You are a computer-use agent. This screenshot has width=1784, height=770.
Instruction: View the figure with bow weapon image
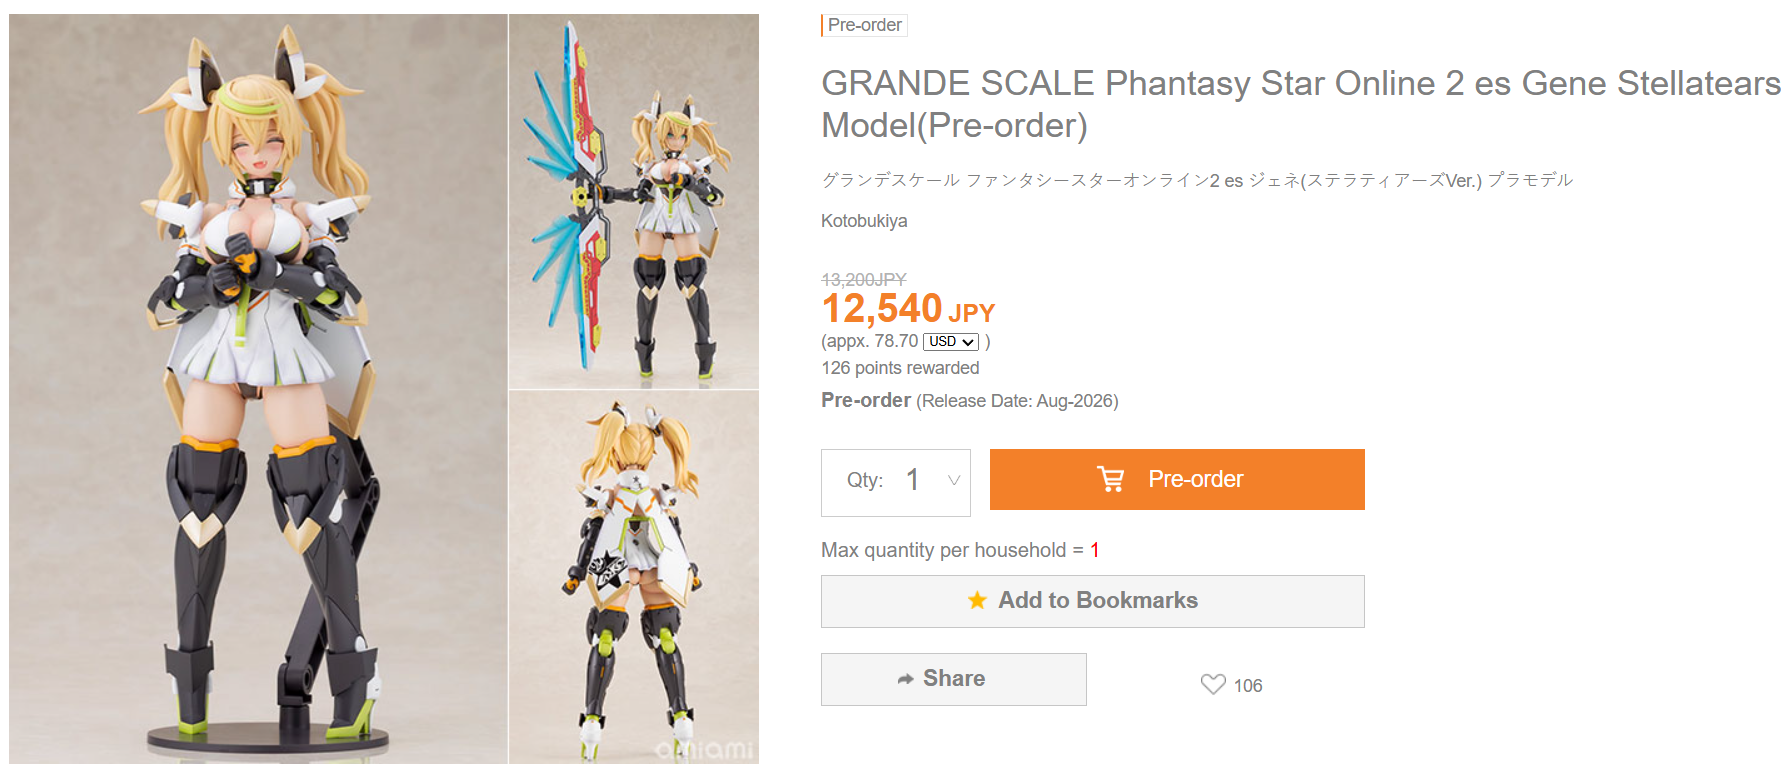(x=633, y=201)
